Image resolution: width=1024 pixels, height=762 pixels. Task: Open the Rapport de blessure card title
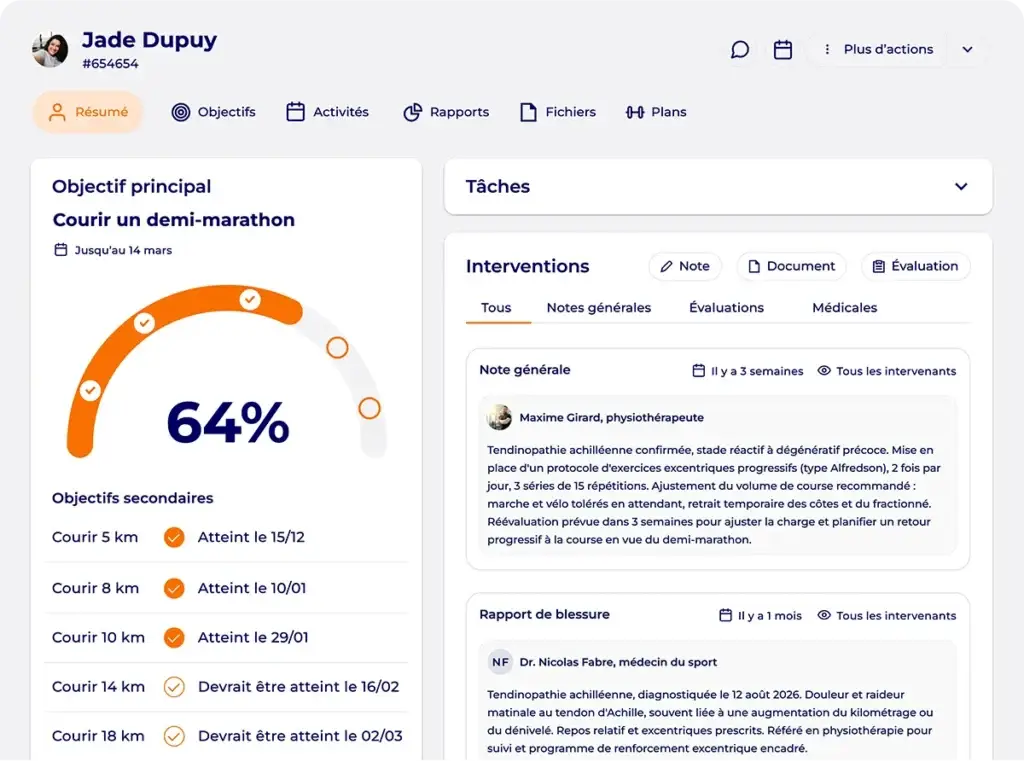tap(544, 614)
